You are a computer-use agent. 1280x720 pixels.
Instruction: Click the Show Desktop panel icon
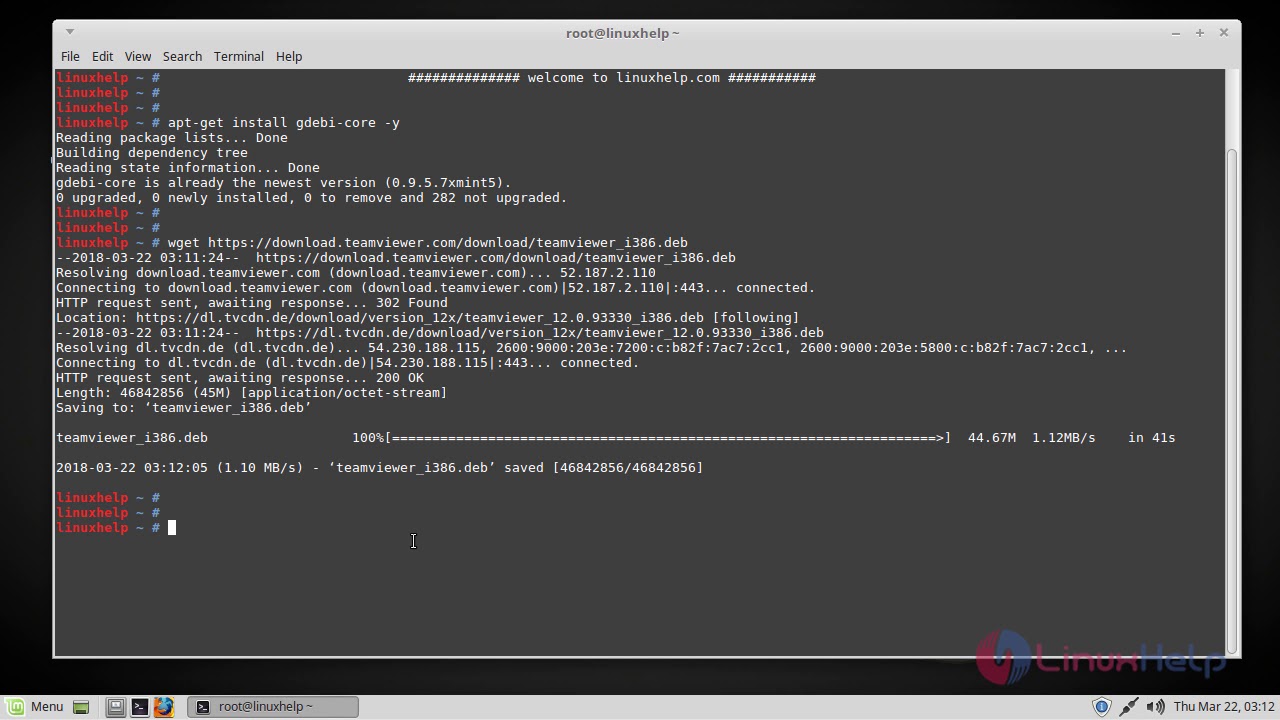[x=81, y=707]
